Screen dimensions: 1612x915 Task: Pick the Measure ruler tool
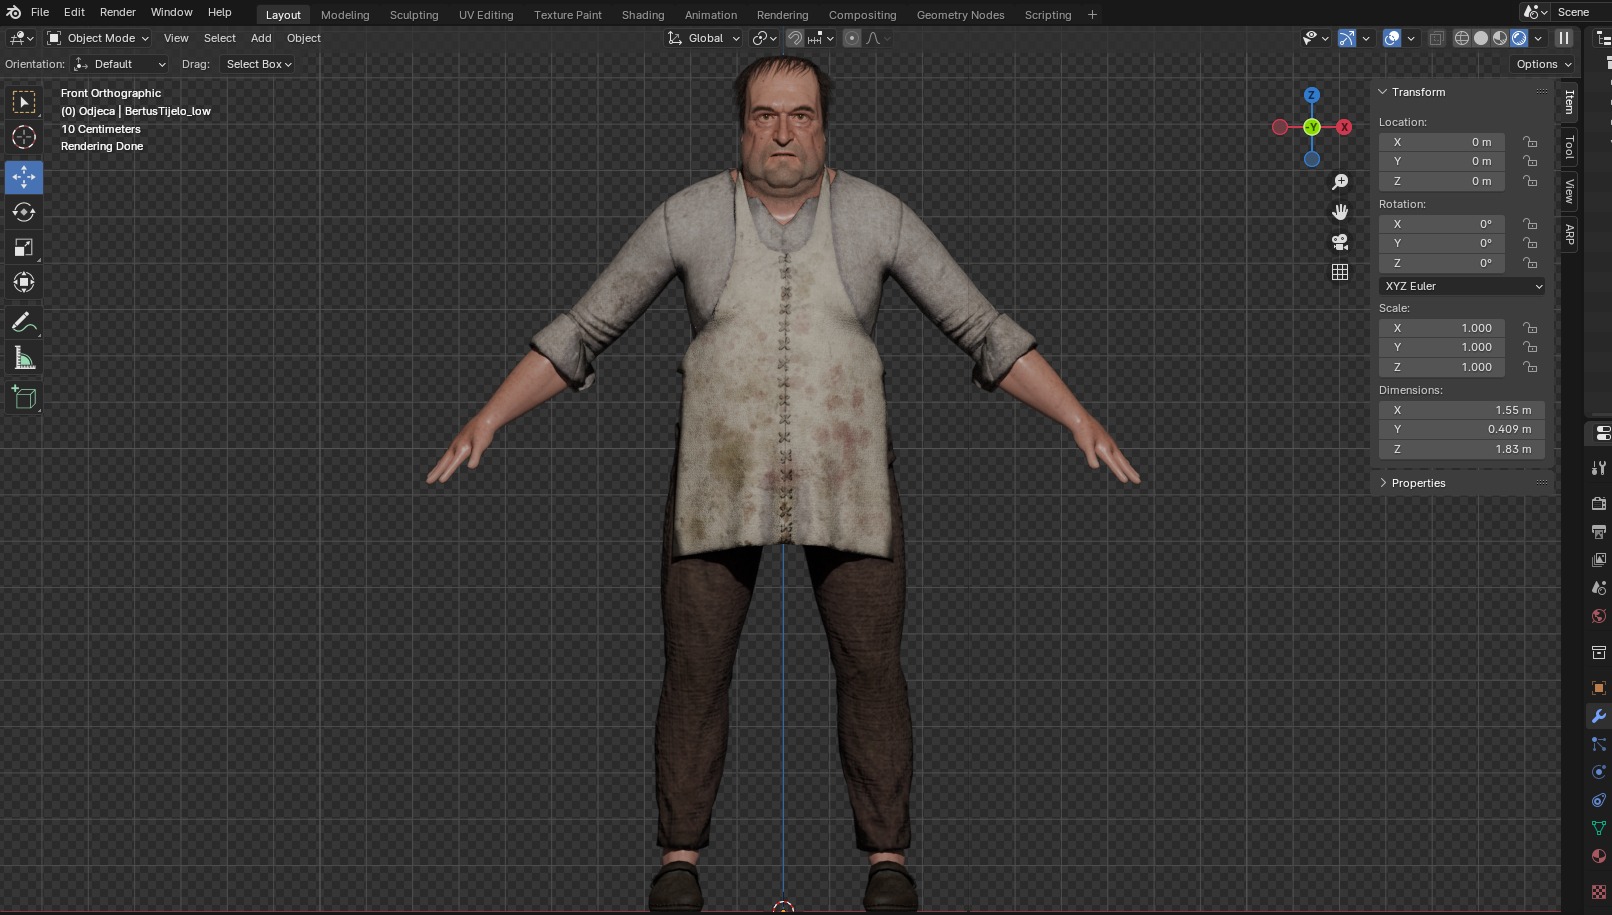pyautogui.click(x=24, y=359)
